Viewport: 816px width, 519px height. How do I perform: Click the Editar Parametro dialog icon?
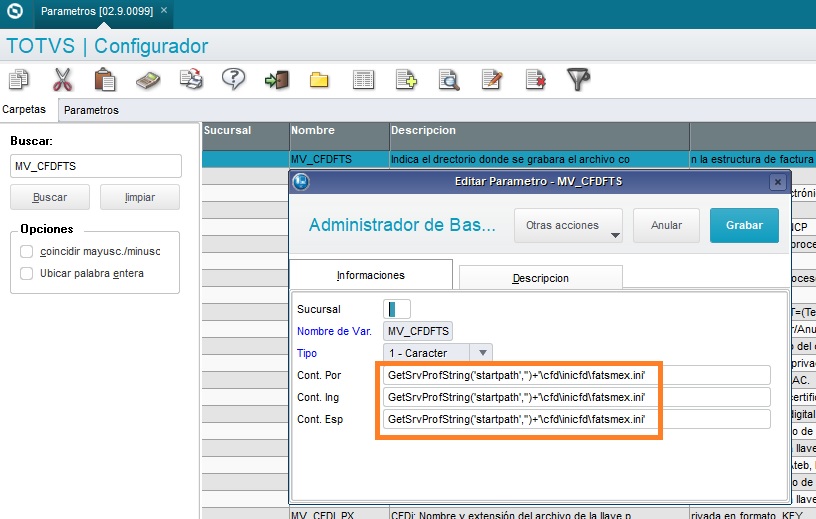pos(301,182)
